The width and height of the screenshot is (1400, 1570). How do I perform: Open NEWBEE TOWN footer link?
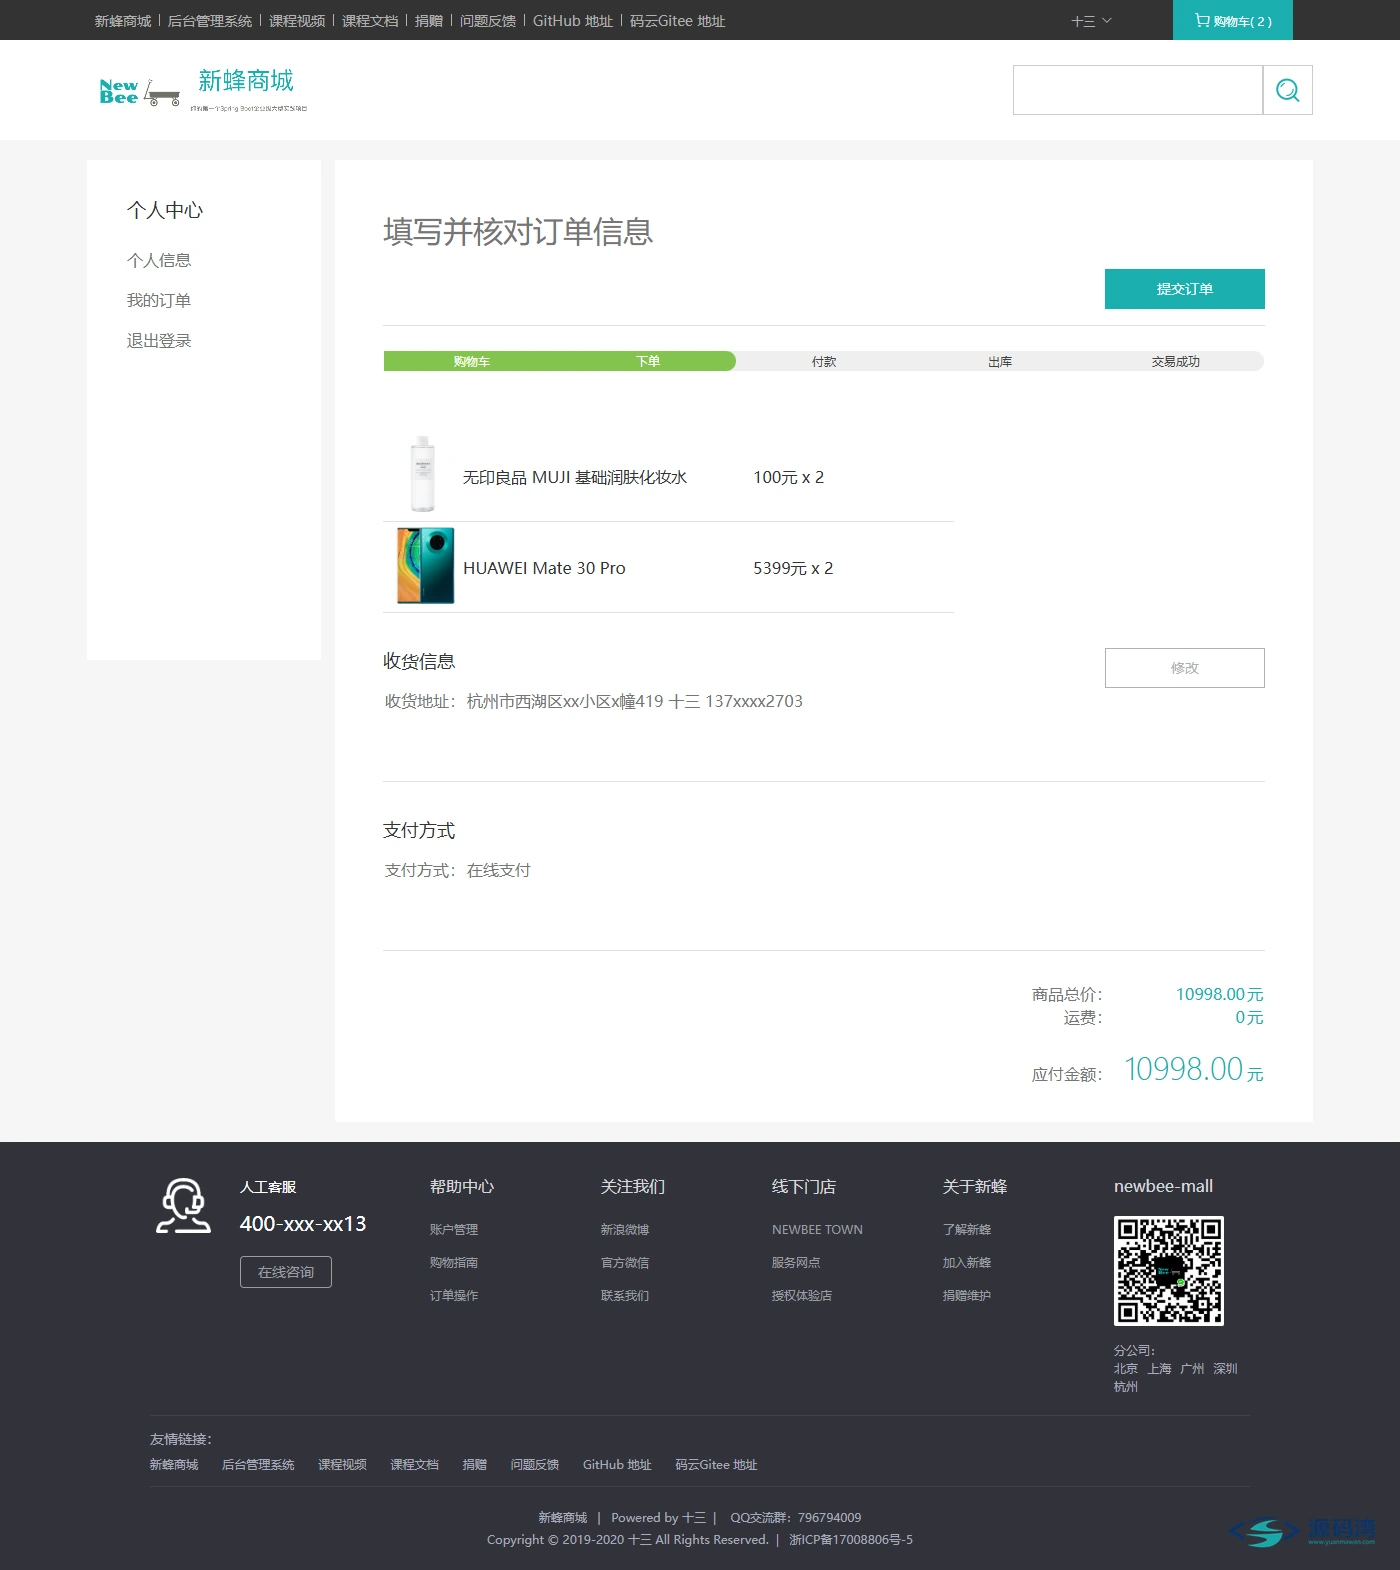[x=817, y=1230]
